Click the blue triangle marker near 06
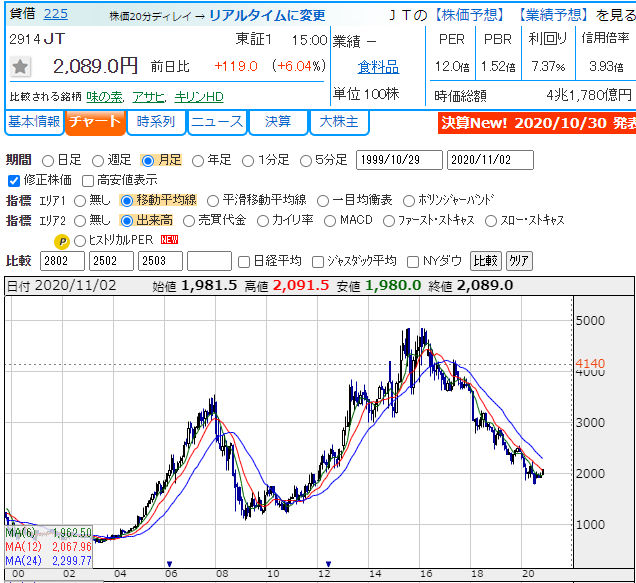 click(170, 564)
